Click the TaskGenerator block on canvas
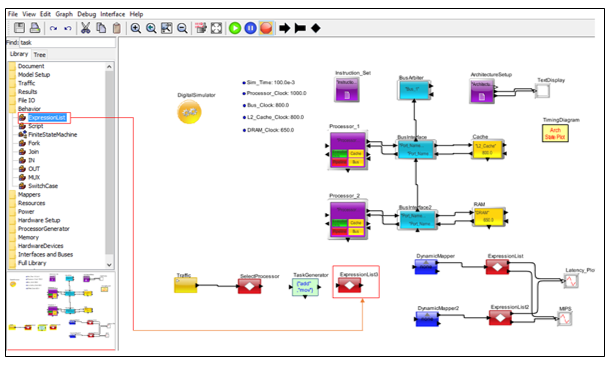This screenshot has height=365, width=613. tap(305, 287)
